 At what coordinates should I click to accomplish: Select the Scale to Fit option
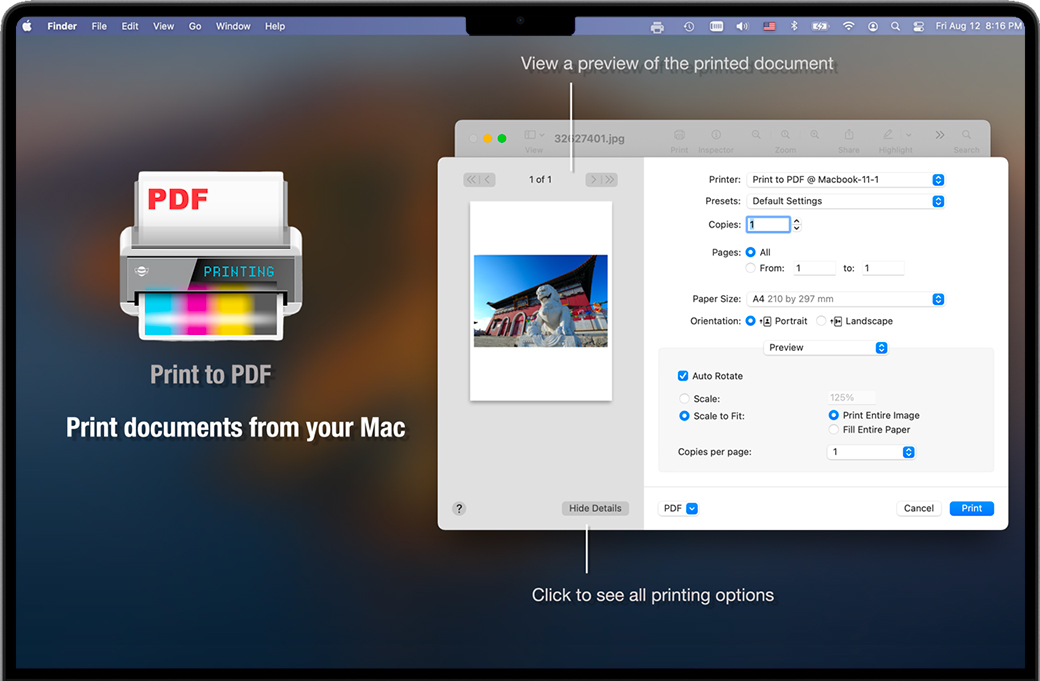(x=684, y=416)
